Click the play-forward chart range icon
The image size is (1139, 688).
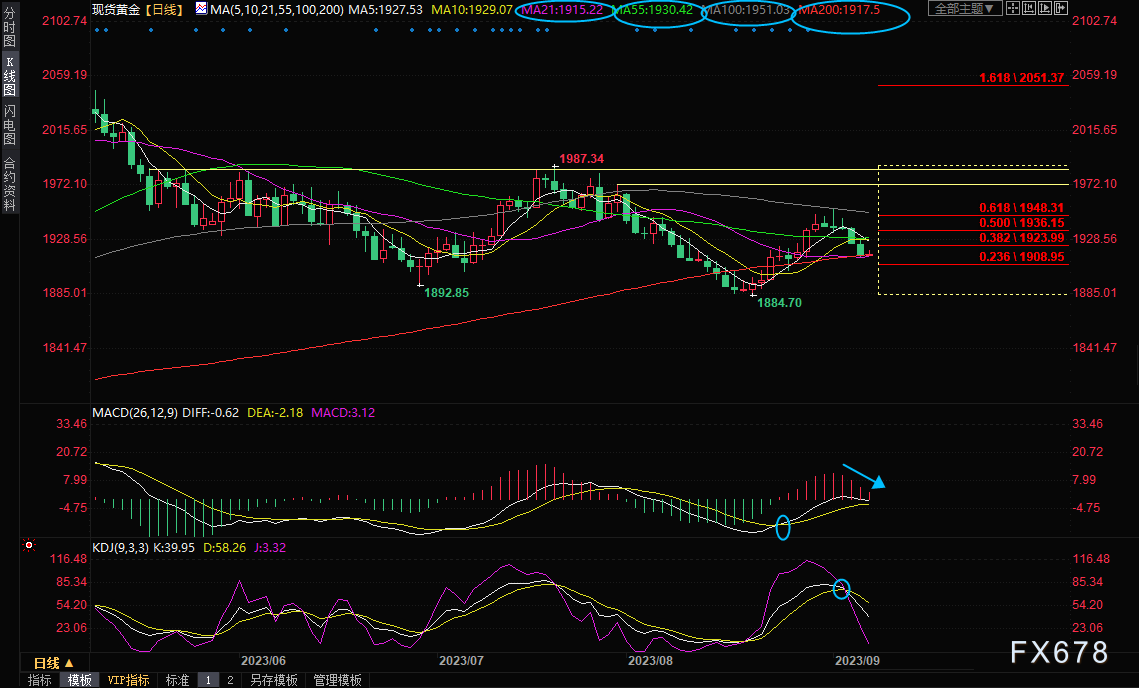[1045, 9]
